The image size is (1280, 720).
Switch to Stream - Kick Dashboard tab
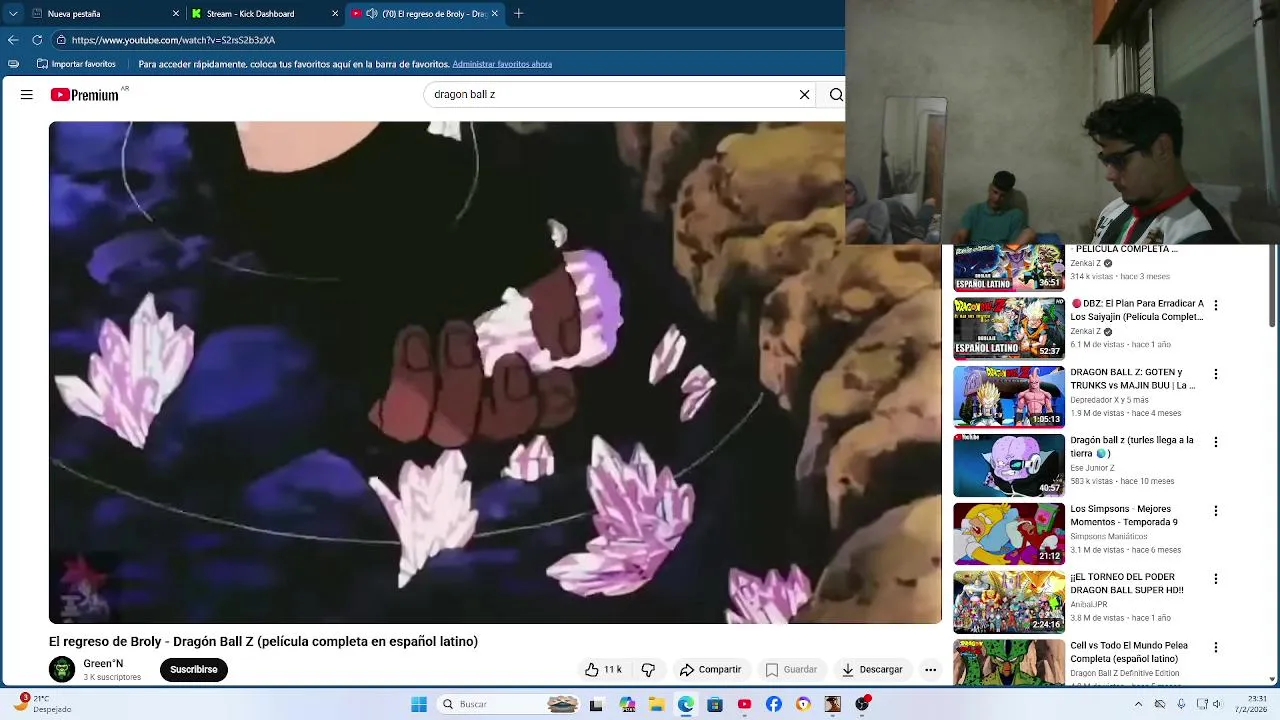[260, 14]
